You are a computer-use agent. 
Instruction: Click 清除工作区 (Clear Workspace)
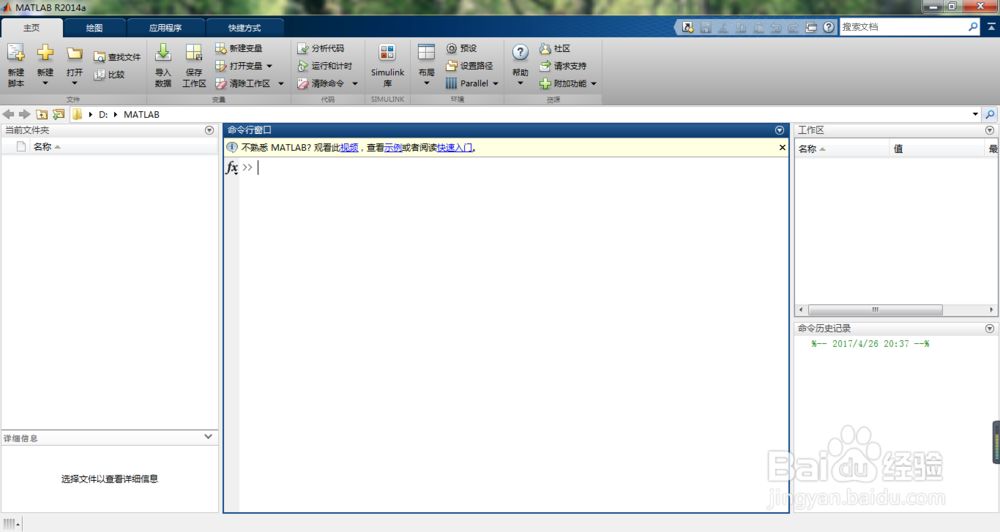(x=242, y=84)
